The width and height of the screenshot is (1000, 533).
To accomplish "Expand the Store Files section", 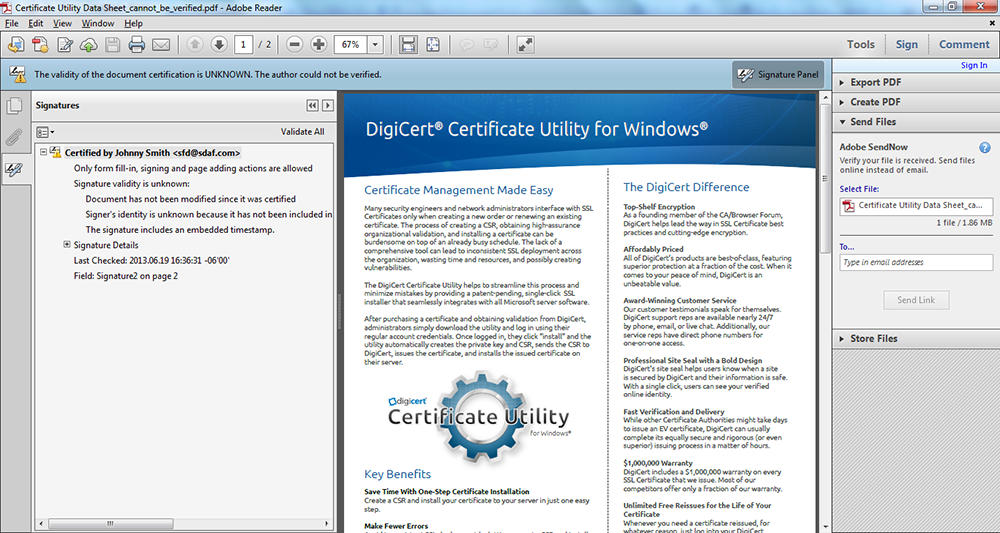I will pos(916,339).
